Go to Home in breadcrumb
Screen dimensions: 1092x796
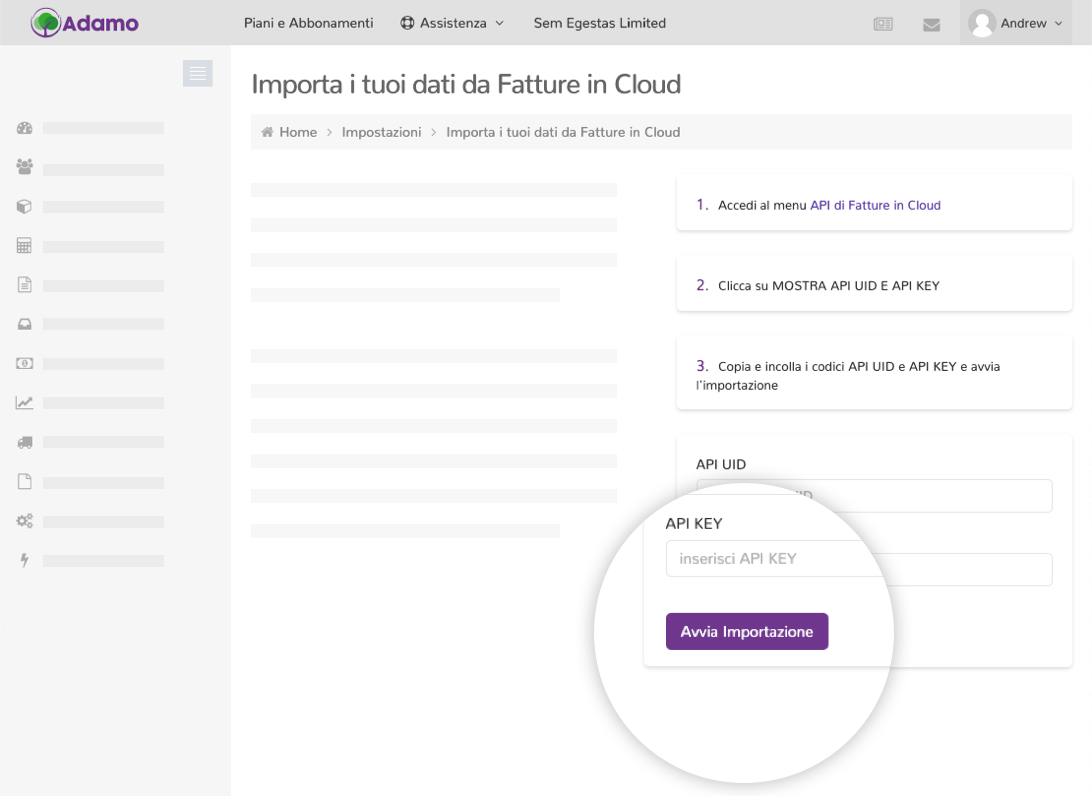point(298,132)
